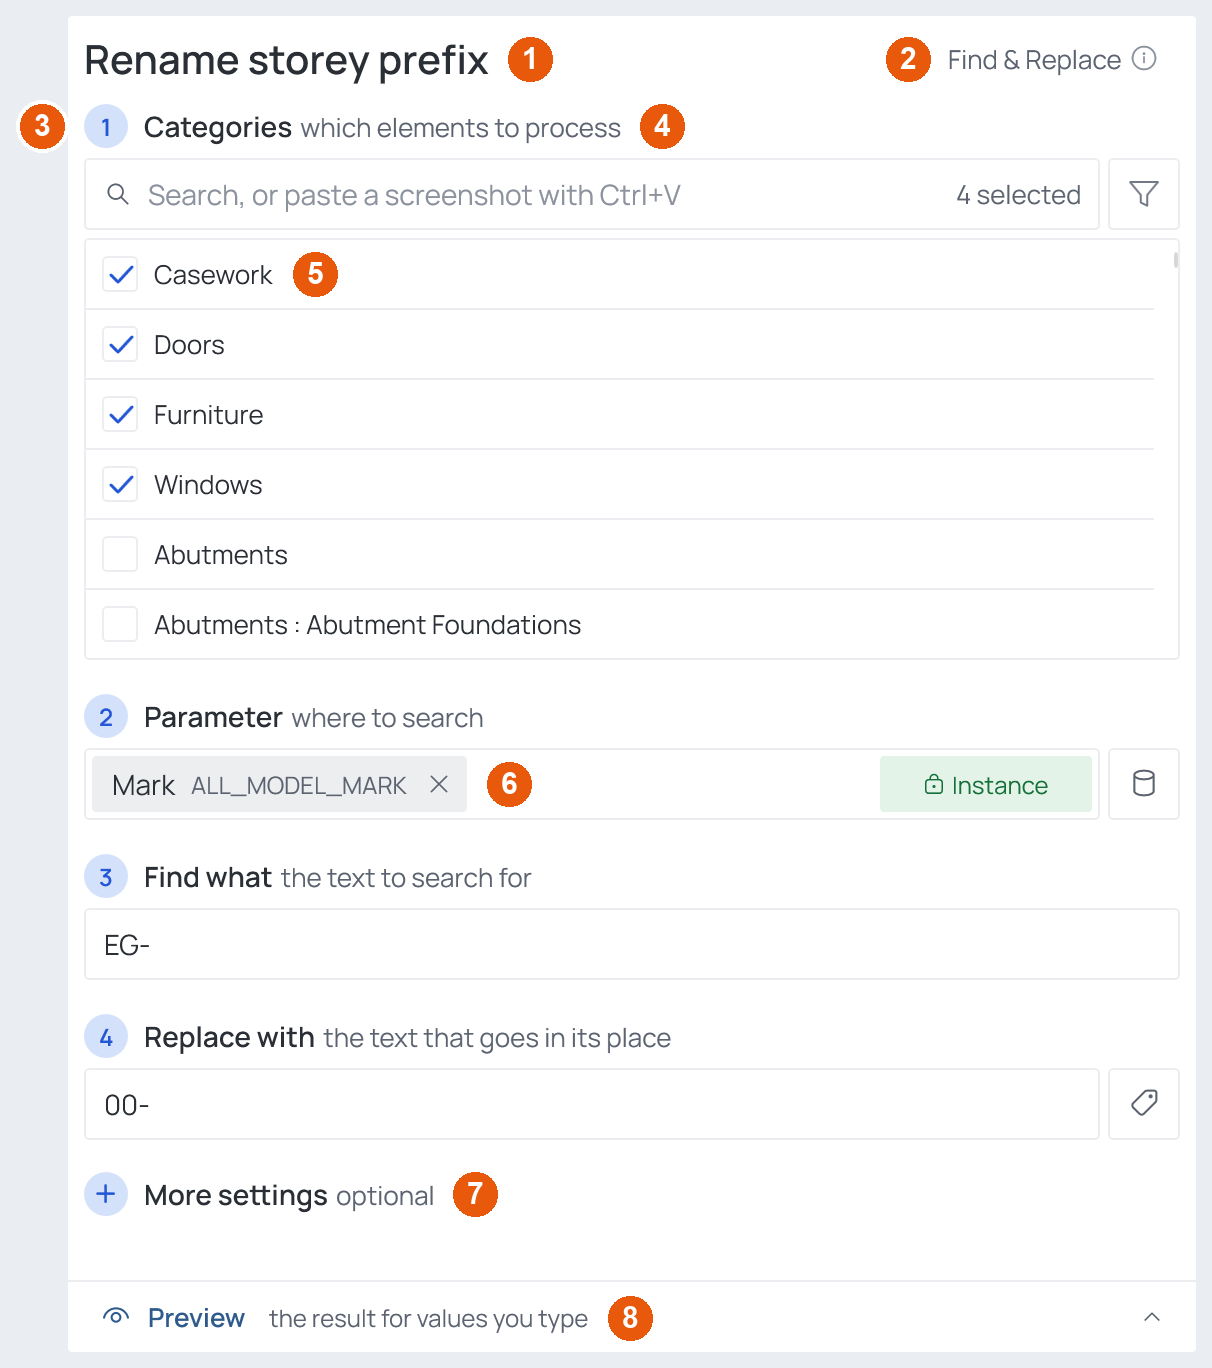
Task: Click the categories search box
Action: click(592, 194)
